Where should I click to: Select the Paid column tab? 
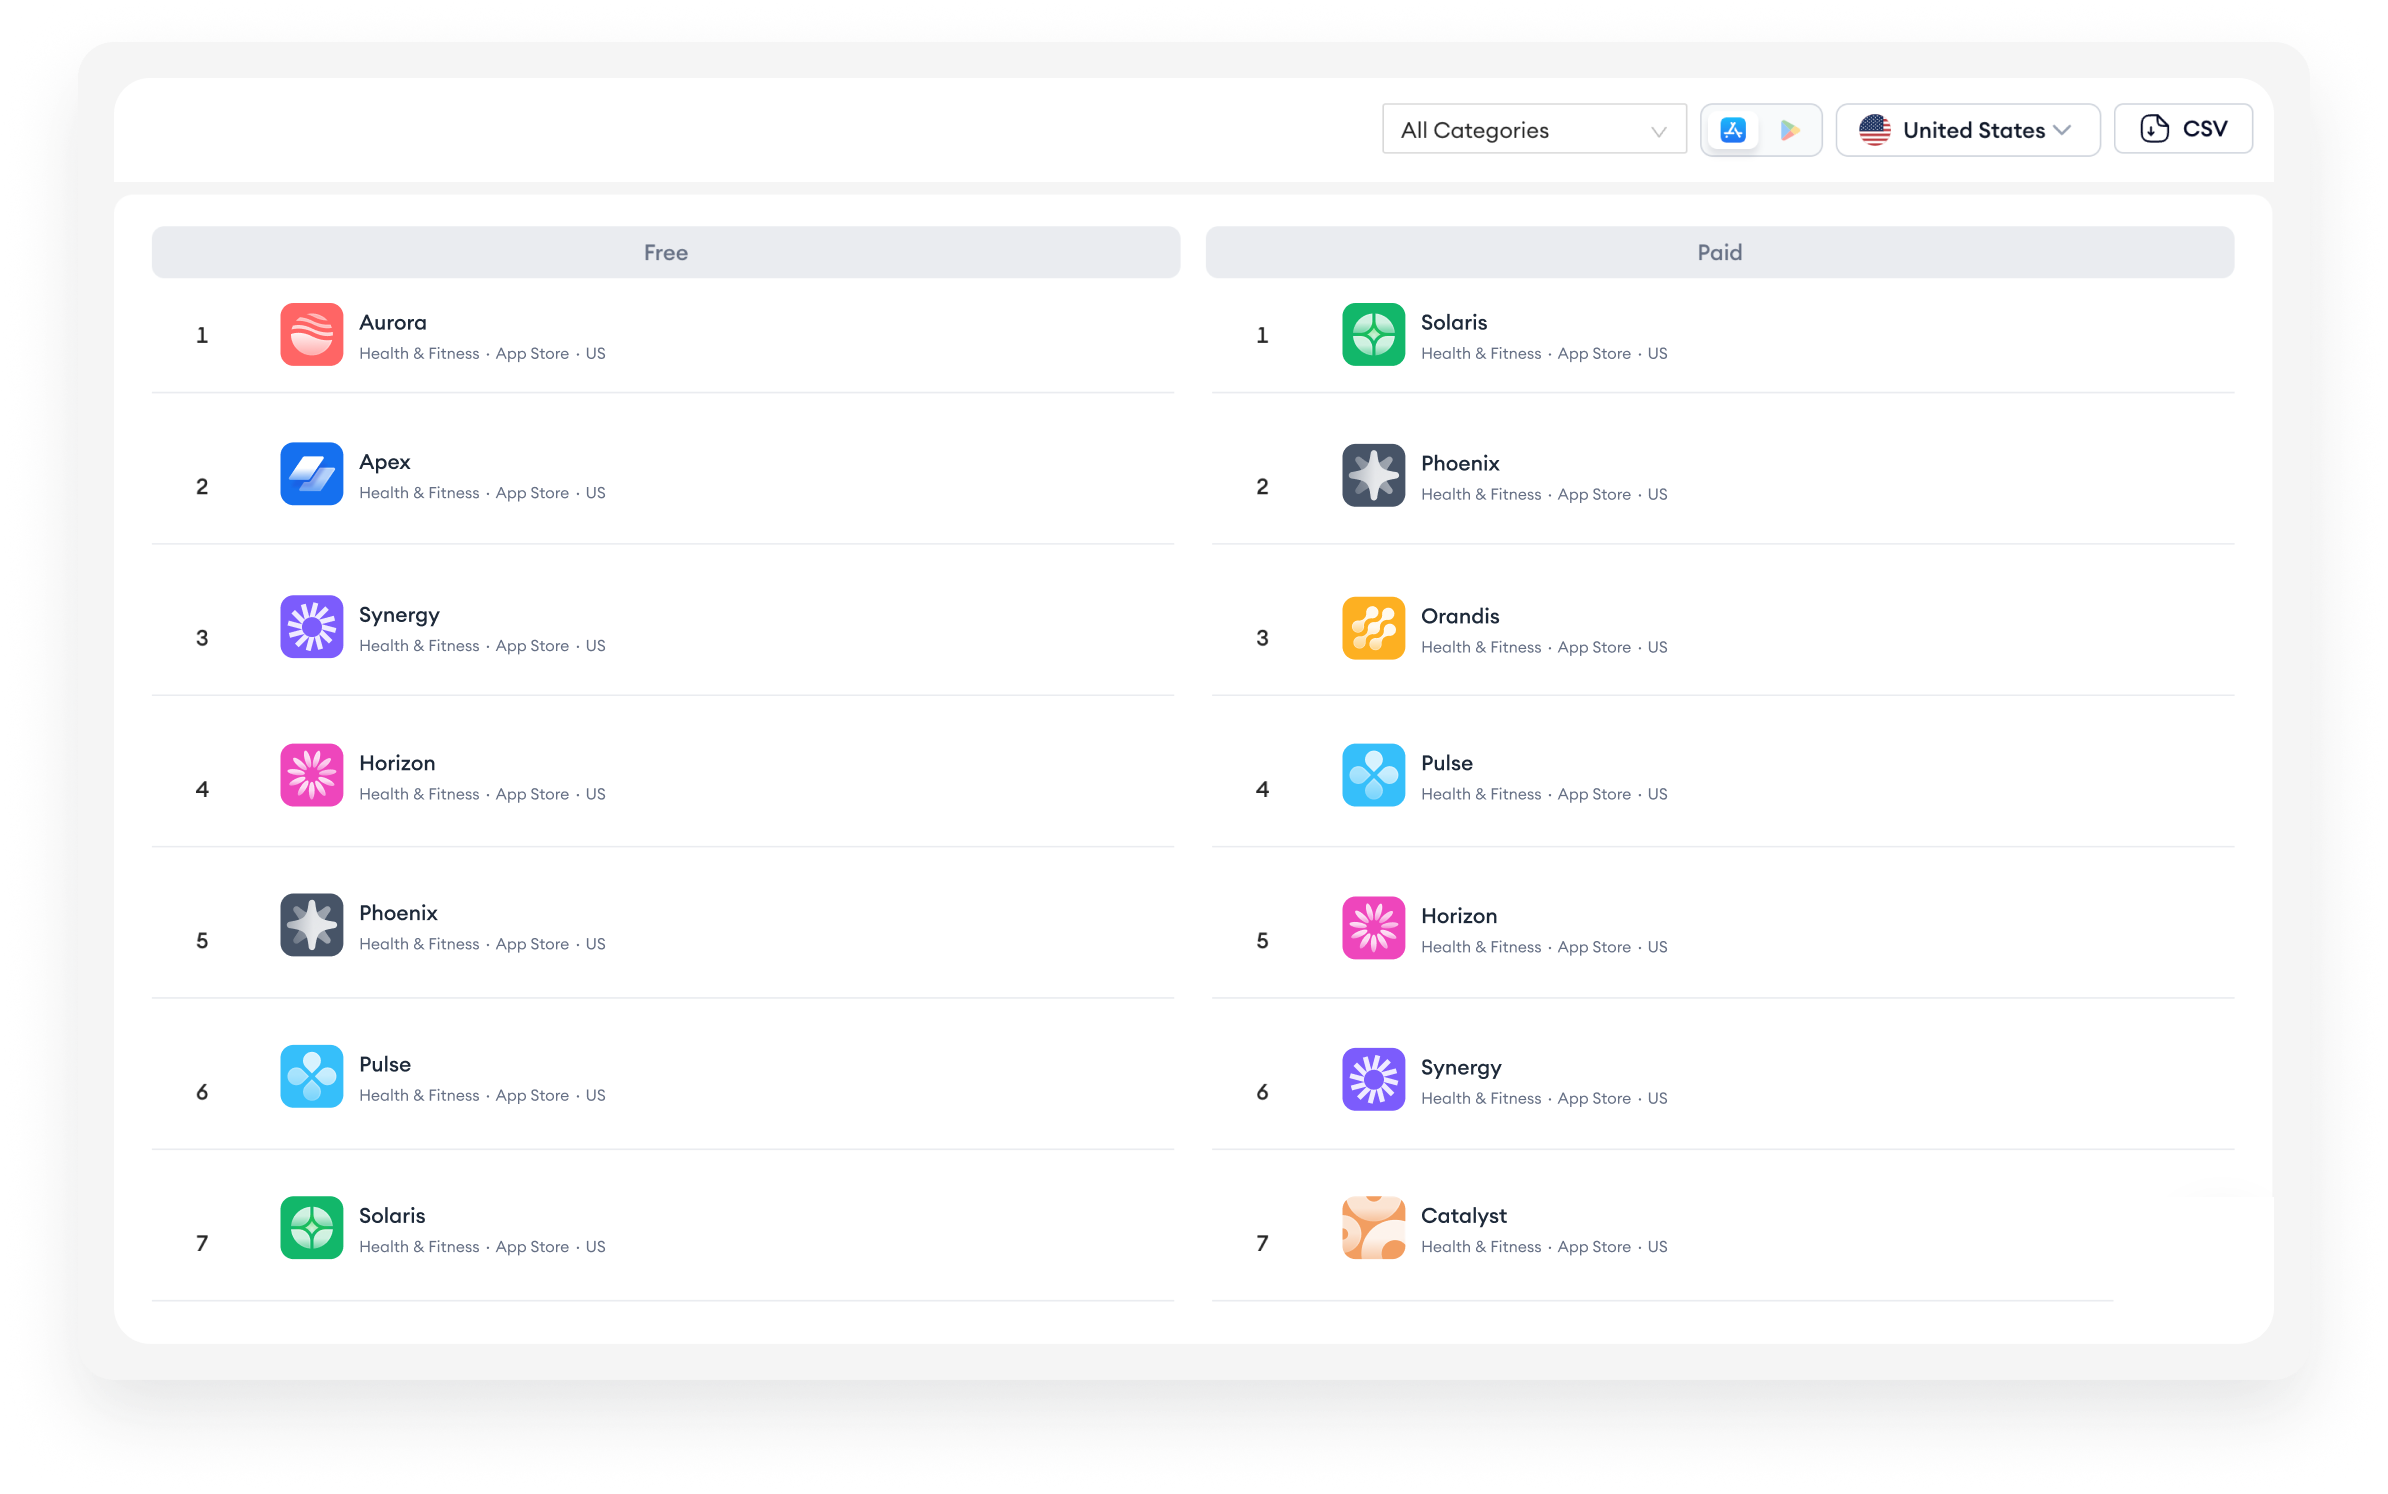pyautogui.click(x=1719, y=252)
